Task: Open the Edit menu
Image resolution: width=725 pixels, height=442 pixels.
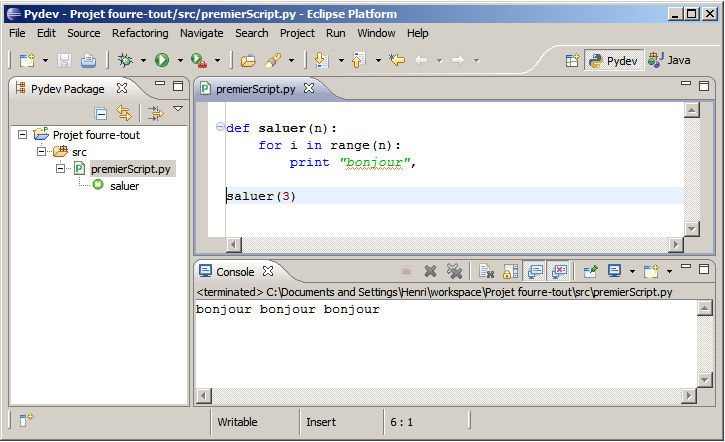Action: 46,33
